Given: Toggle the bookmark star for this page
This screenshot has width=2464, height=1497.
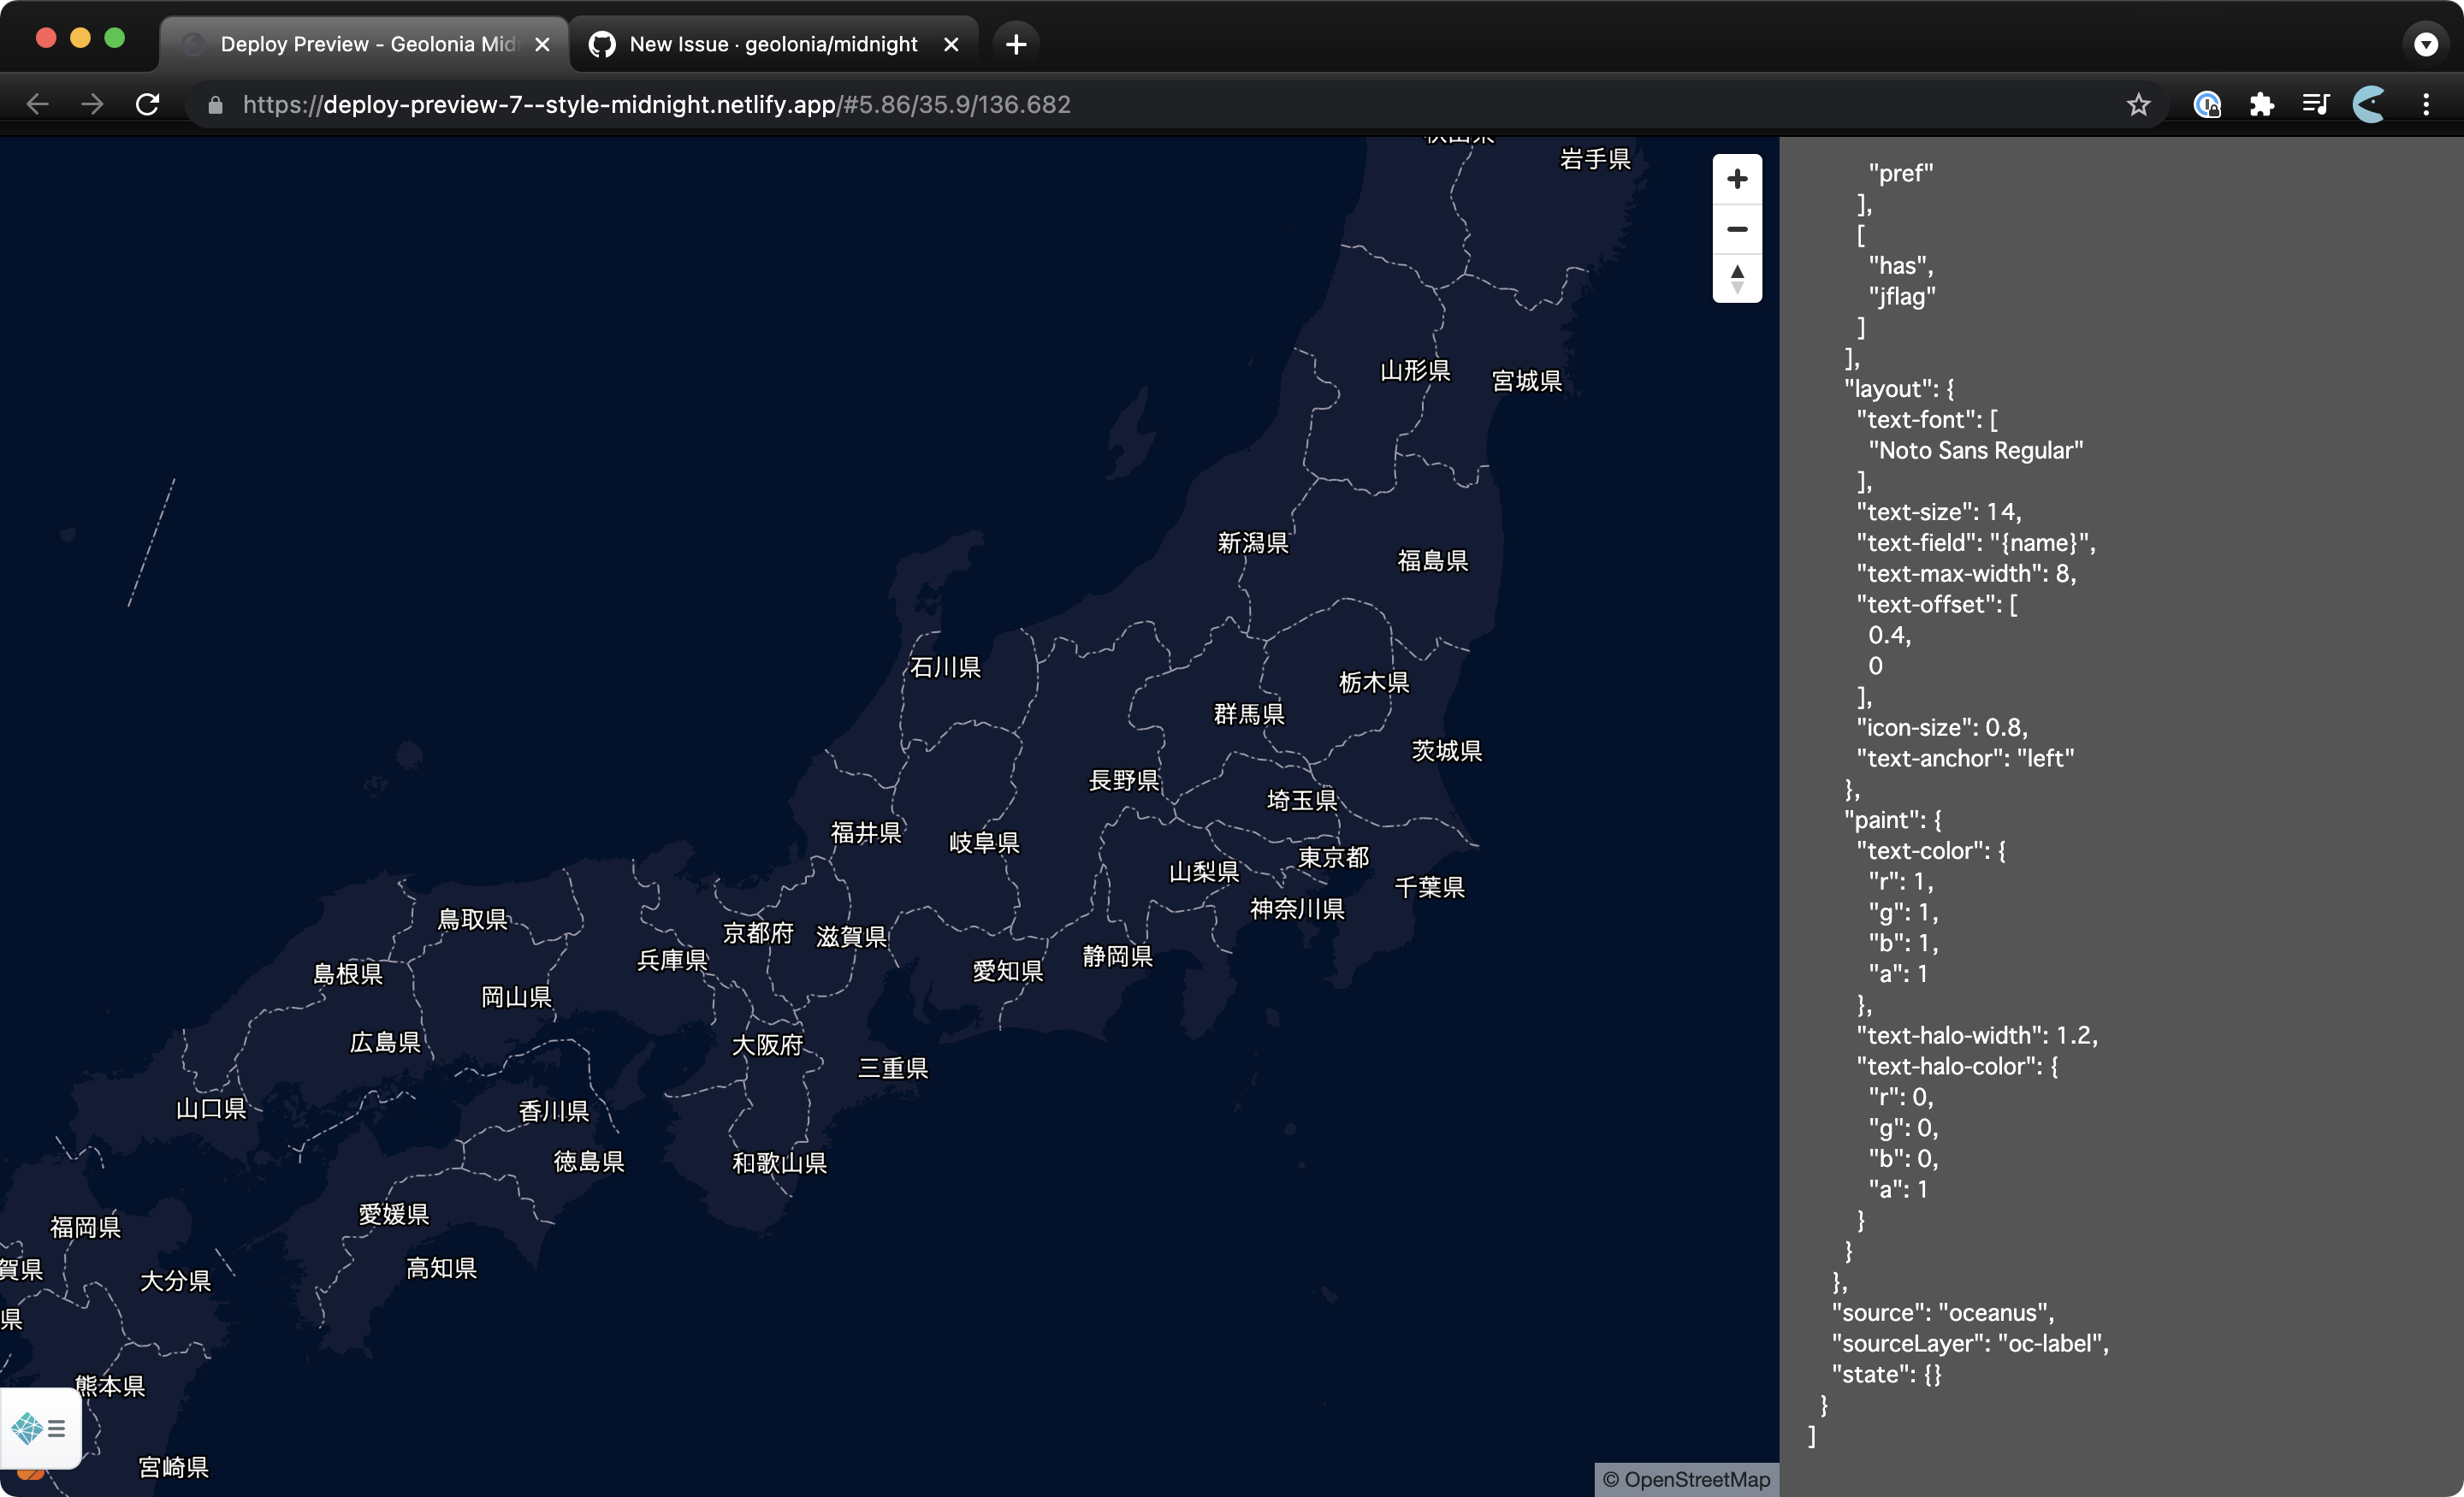Looking at the screenshot, I should coord(2139,104).
